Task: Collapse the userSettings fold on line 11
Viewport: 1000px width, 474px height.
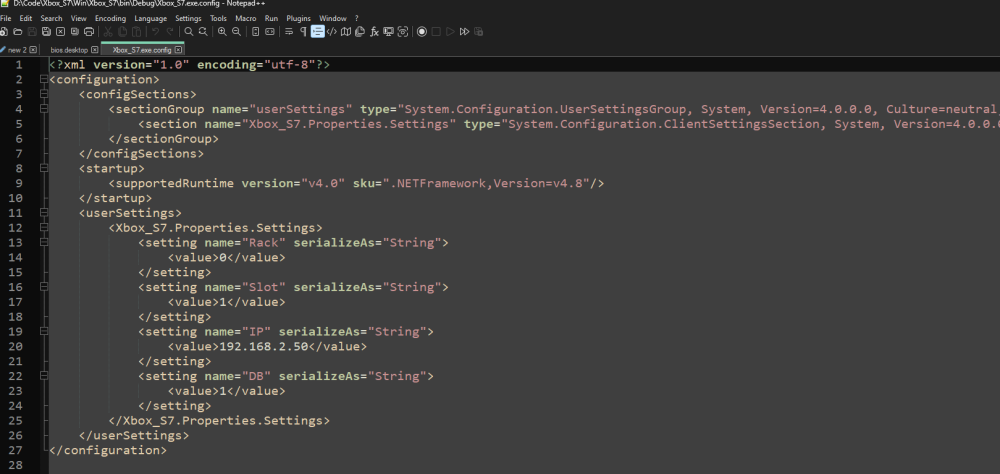Action: [41, 213]
